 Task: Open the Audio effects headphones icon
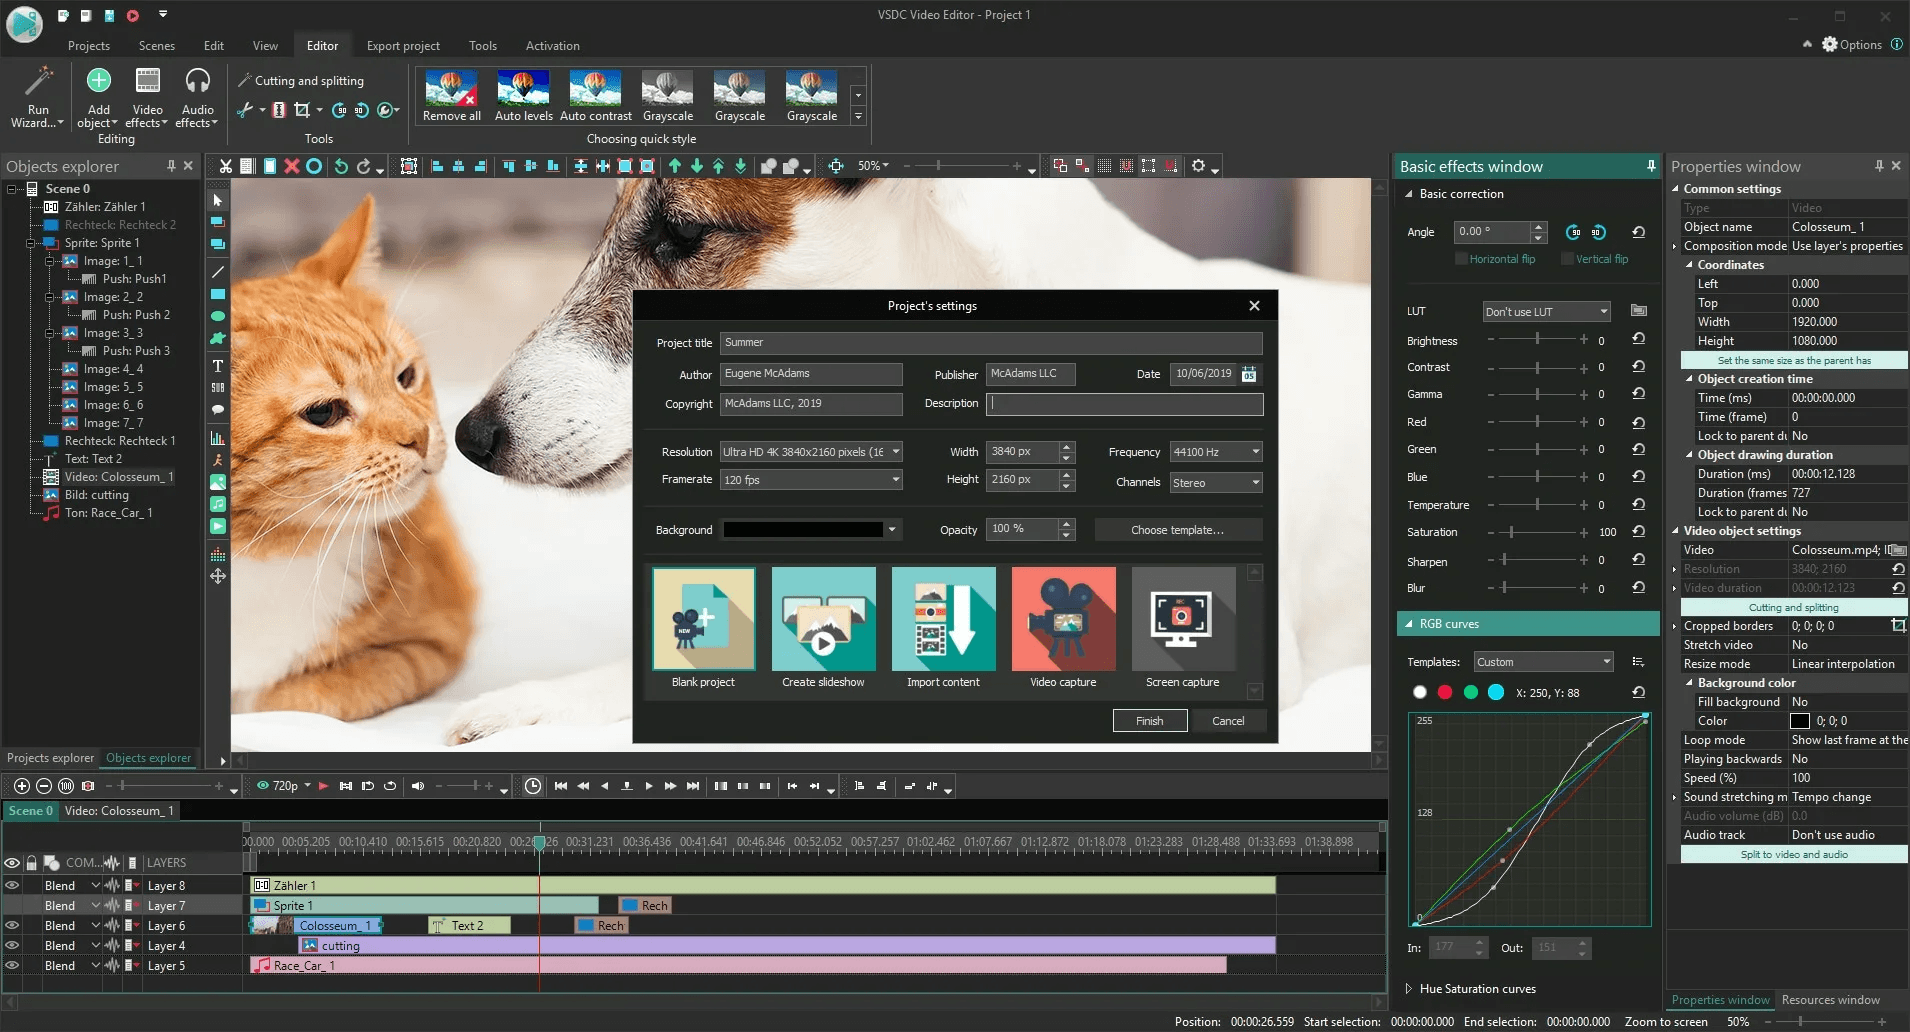198,81
